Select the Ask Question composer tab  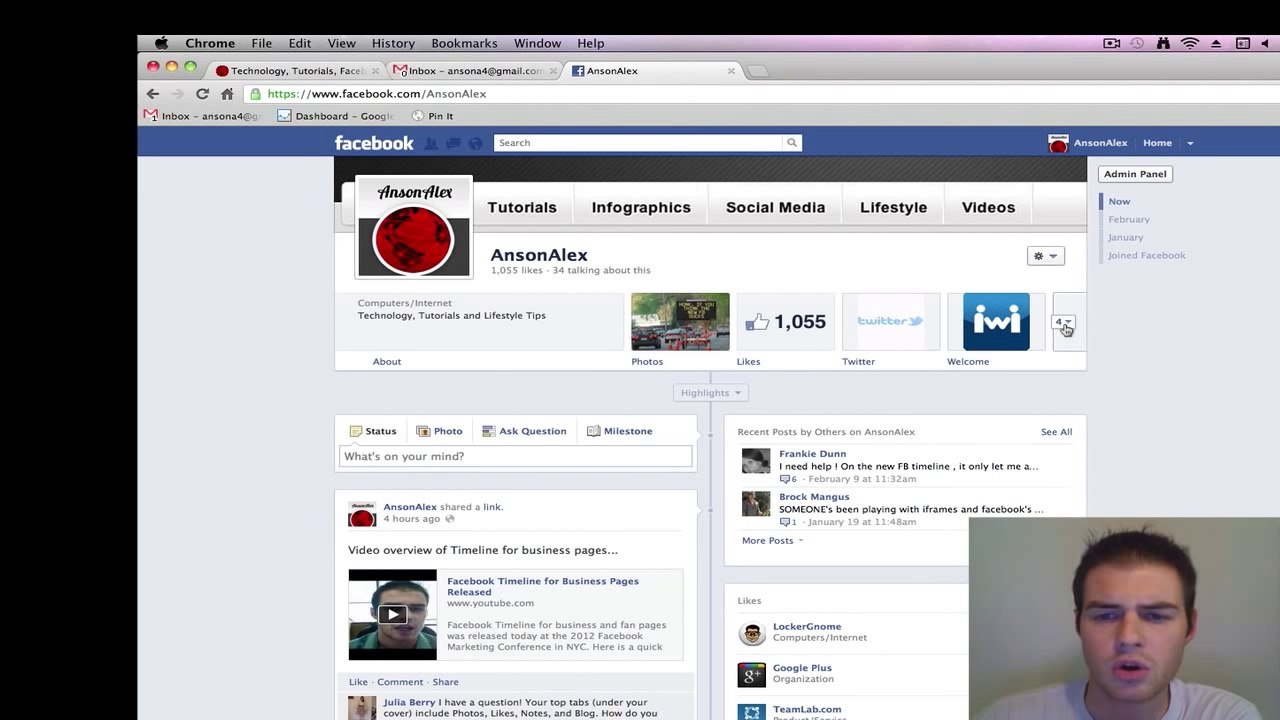point(524,431)
